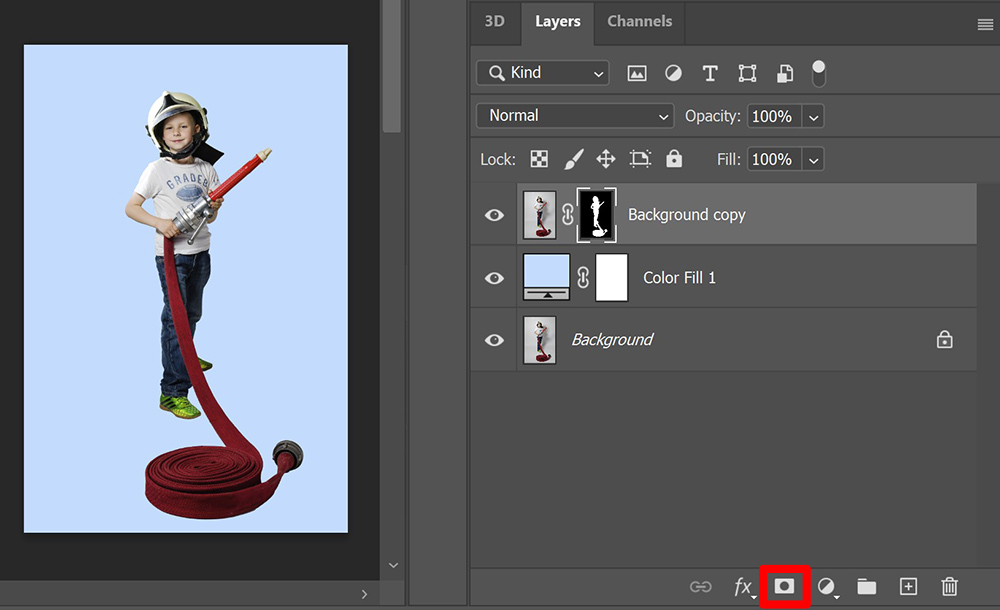
Task: Open the Layers panel hamburger menu
Action: (985, 25)
